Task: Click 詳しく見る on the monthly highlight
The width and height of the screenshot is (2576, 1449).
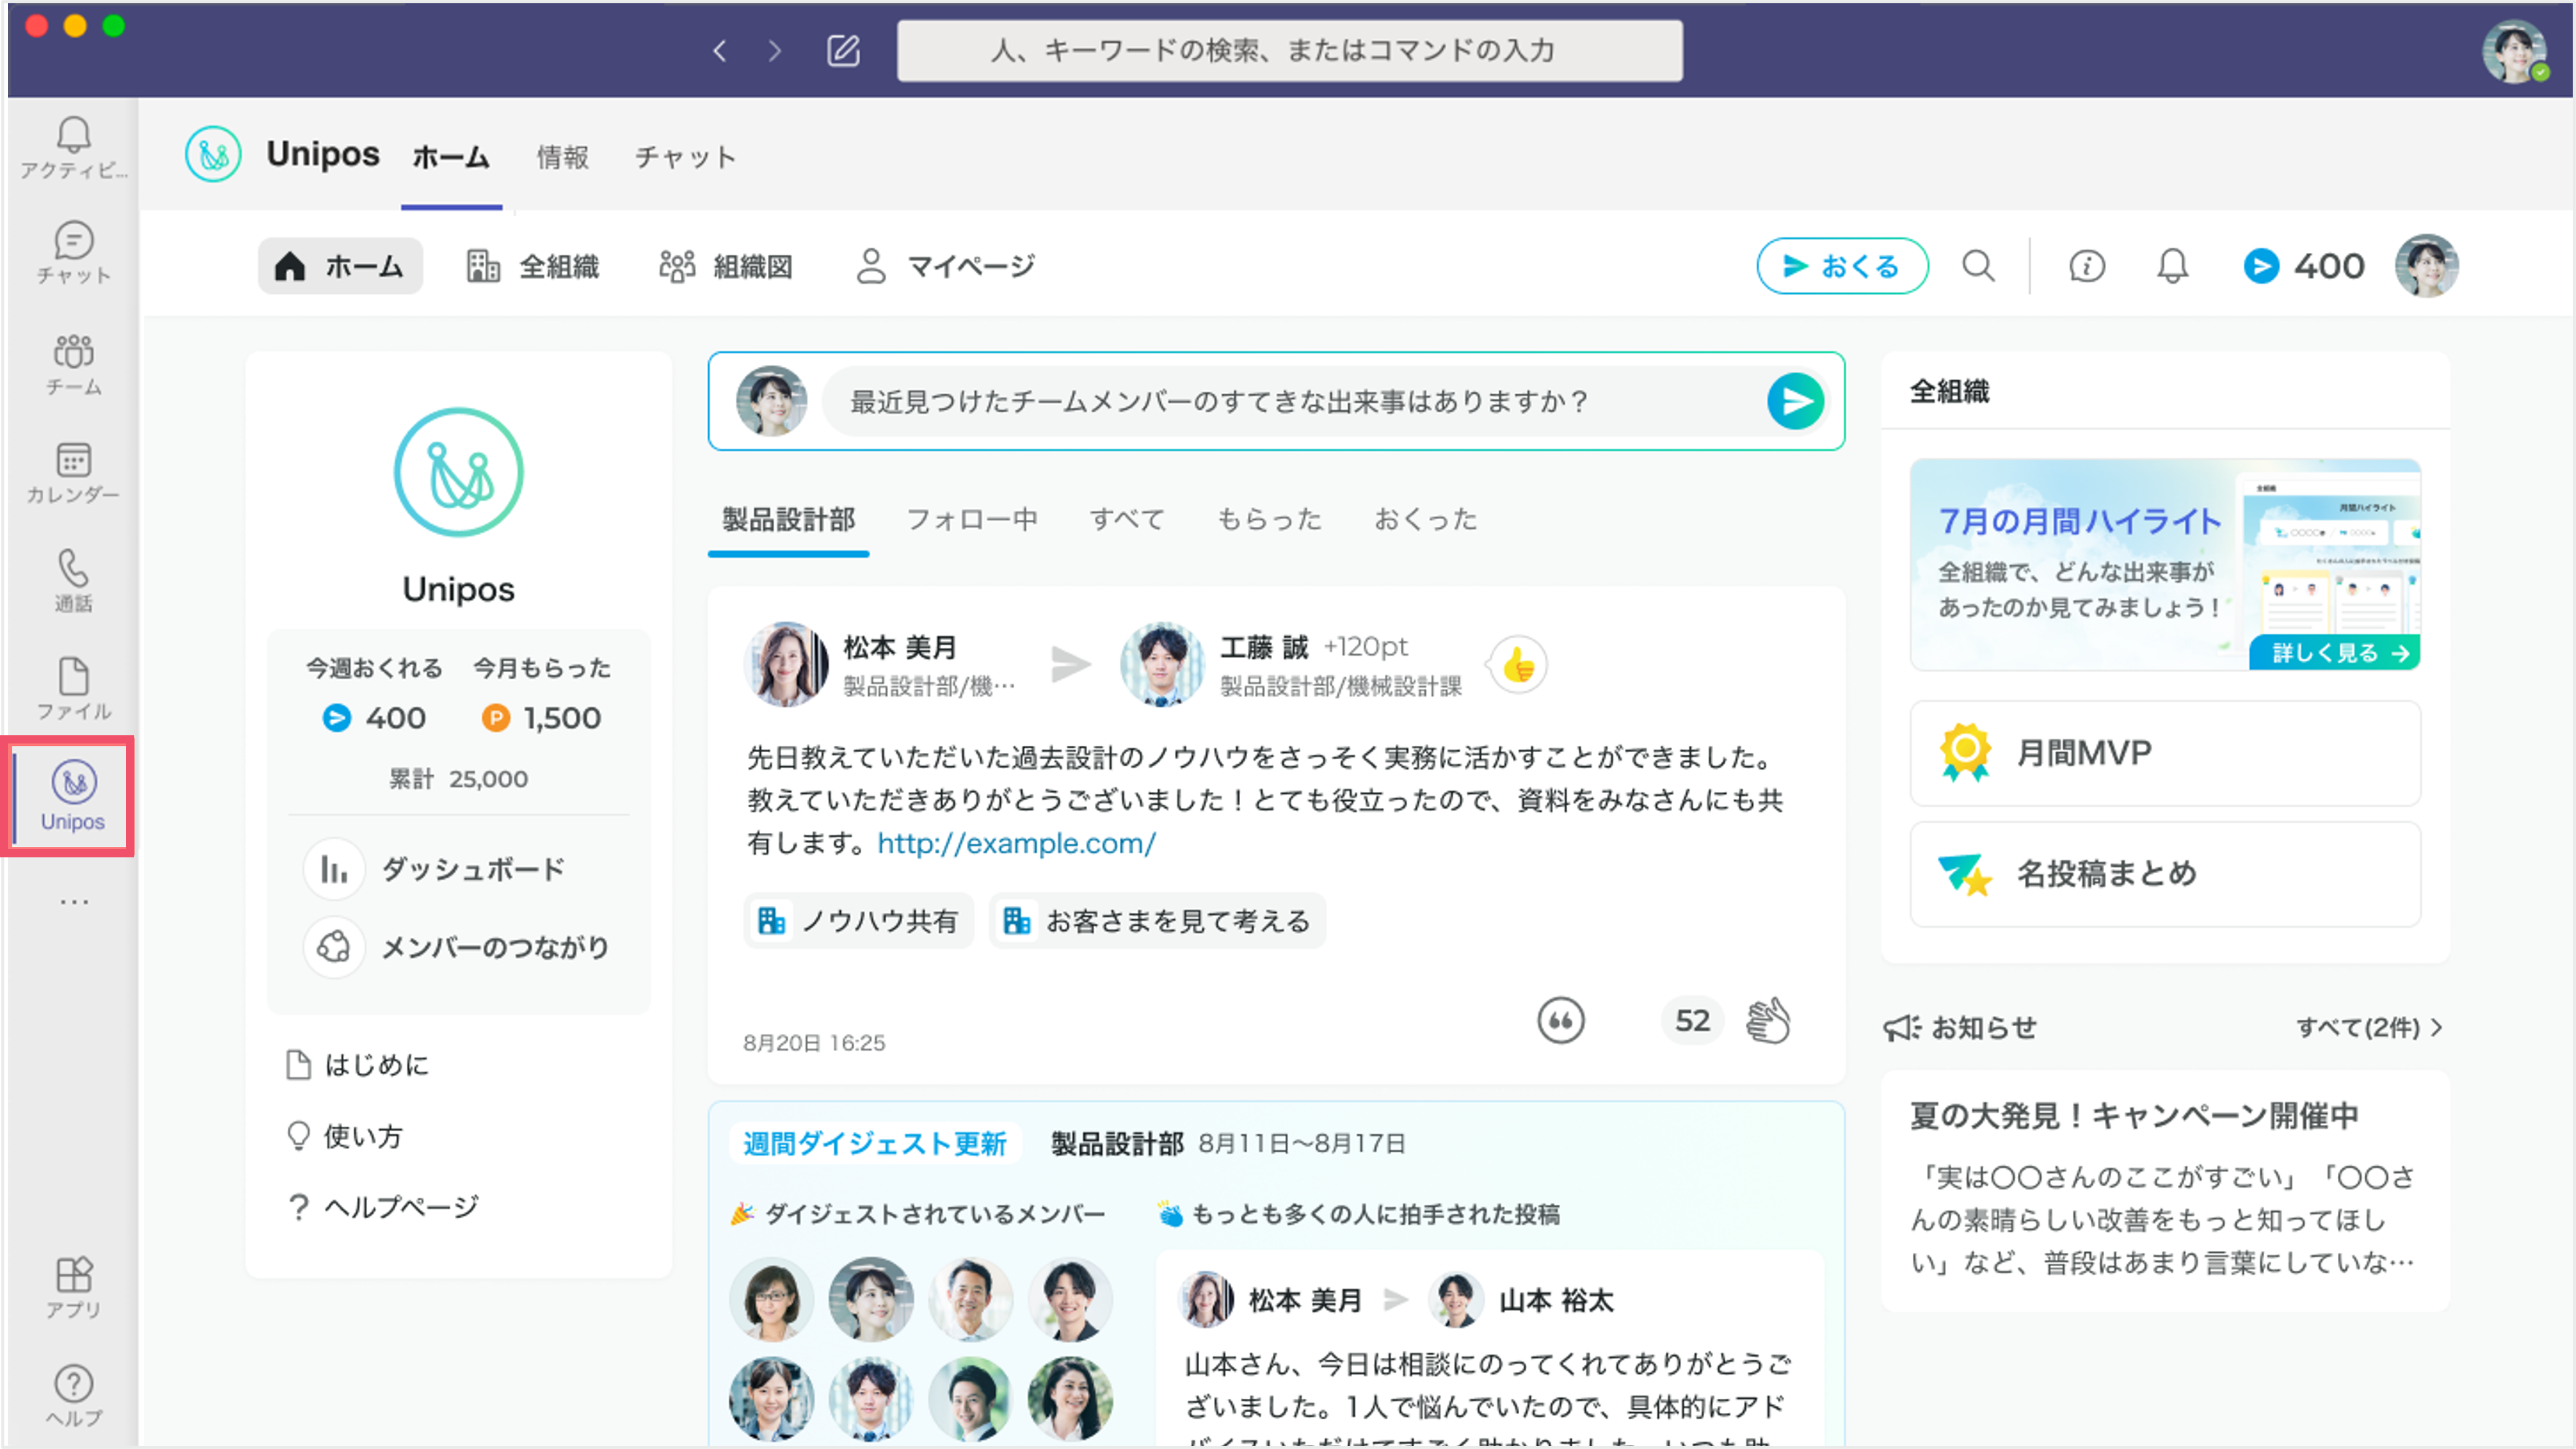Action: 2334,653
